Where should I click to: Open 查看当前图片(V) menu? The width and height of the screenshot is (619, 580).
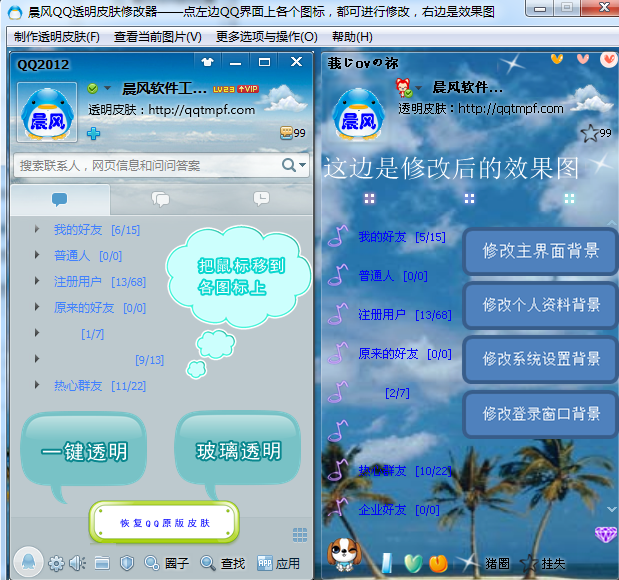(x=158, y=37)
